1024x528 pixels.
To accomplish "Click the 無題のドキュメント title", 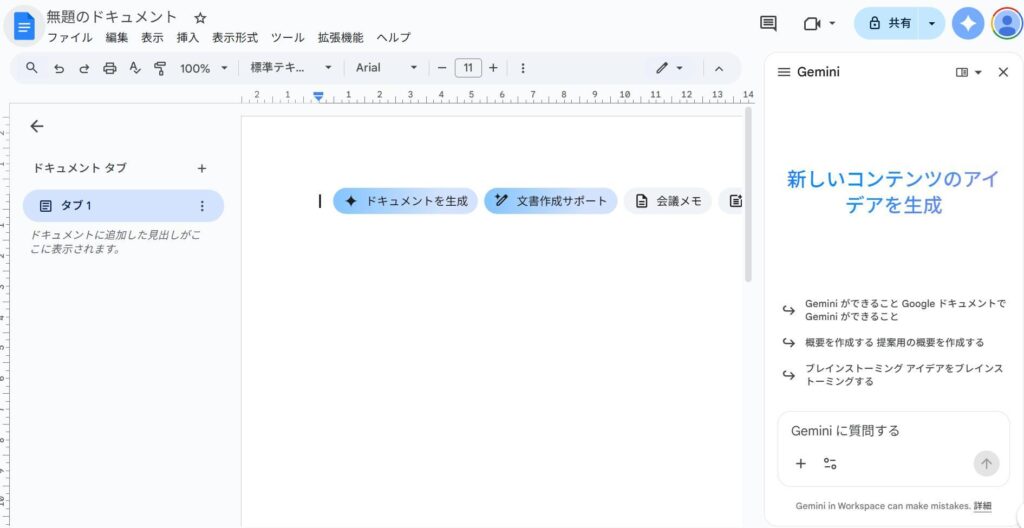I will 112,17.
